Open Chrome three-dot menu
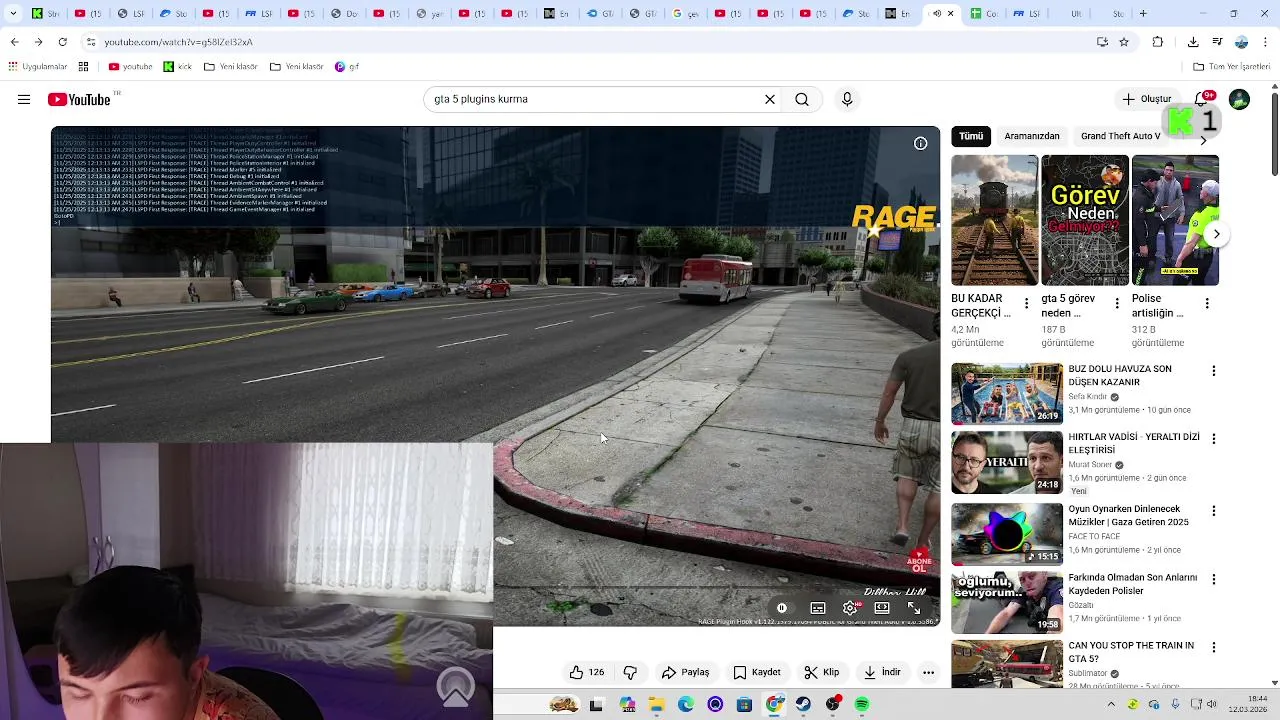 pyautogui.click(x=1266, y=42)
